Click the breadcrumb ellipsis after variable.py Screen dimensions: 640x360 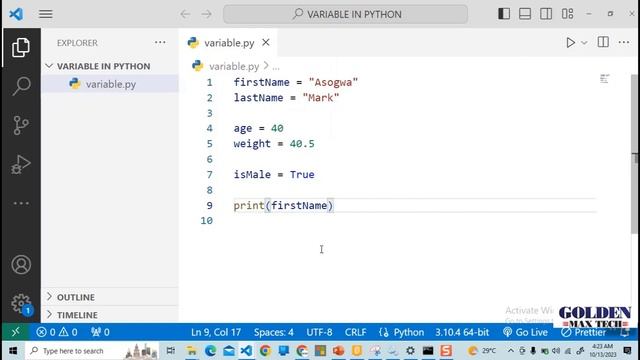(x=276, y=67)
